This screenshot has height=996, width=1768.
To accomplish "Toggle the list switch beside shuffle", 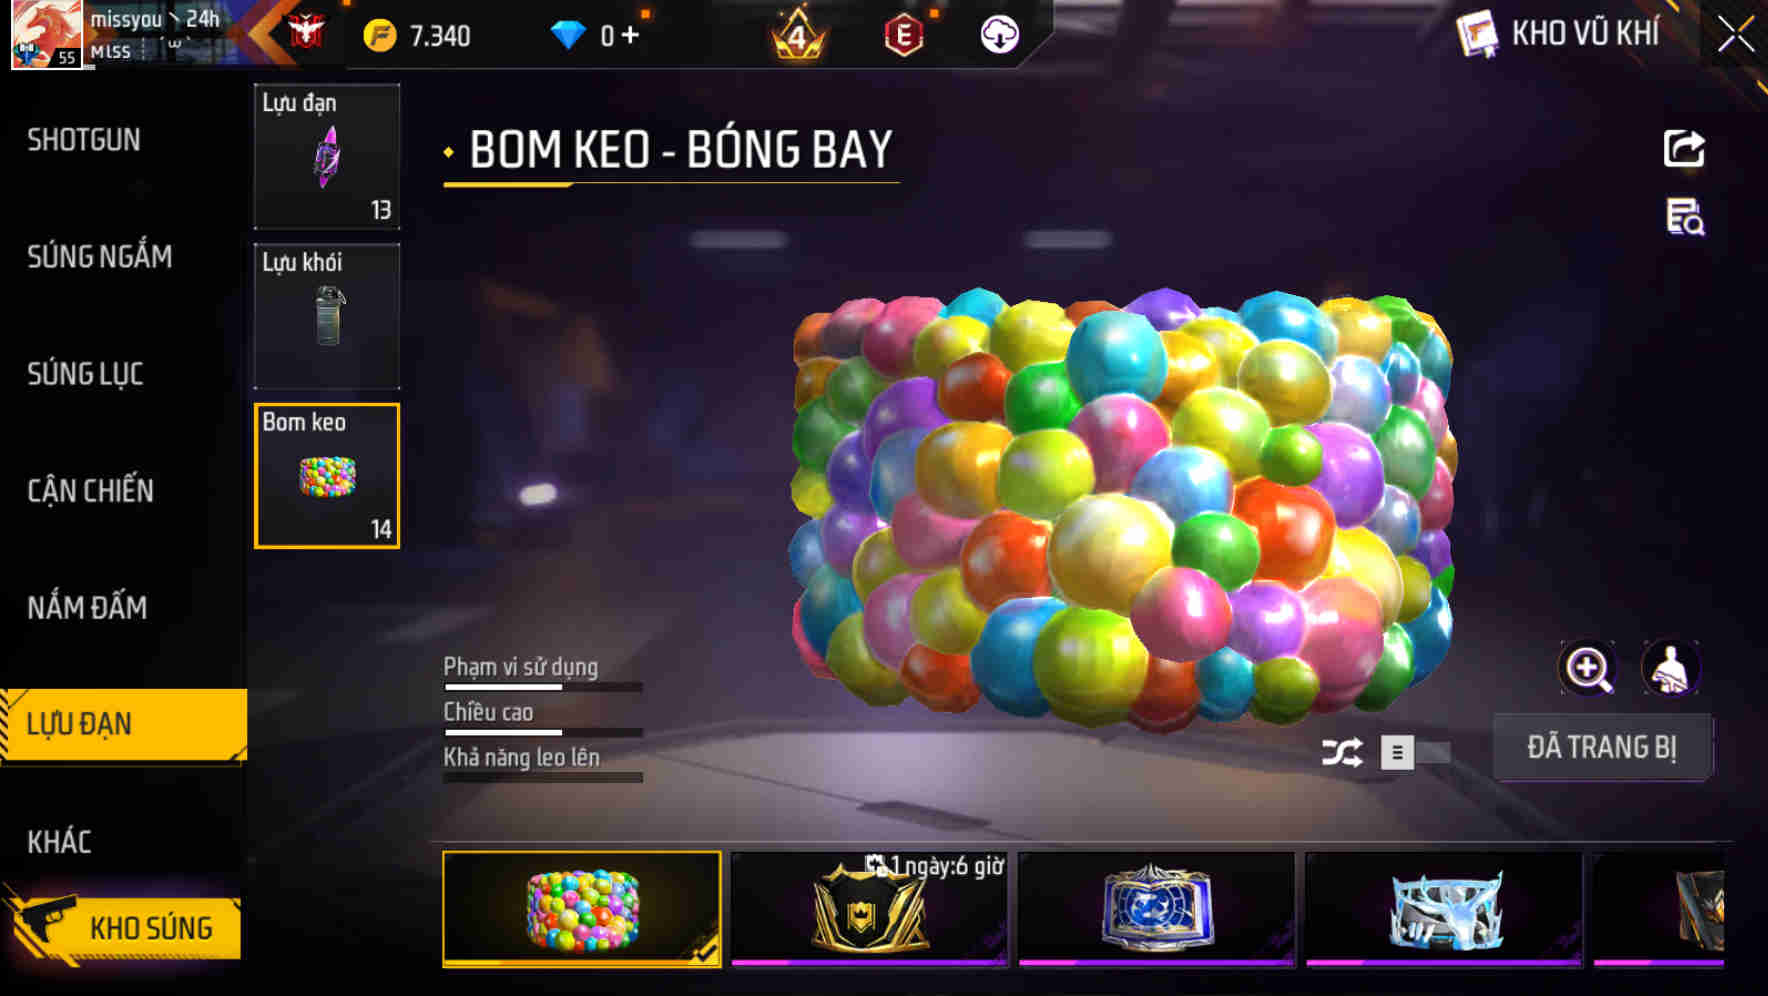I will (1415, 752).
